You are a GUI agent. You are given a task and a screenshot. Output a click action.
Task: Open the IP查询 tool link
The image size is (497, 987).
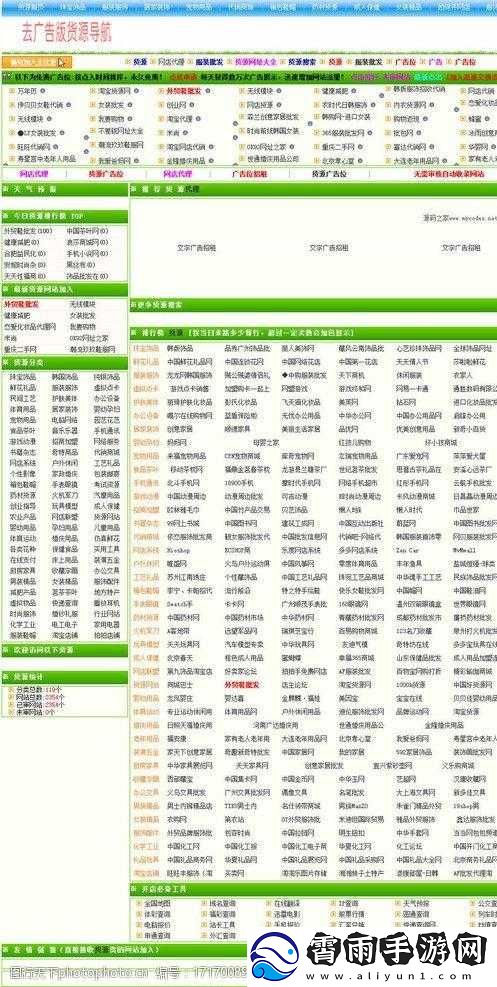349,903
